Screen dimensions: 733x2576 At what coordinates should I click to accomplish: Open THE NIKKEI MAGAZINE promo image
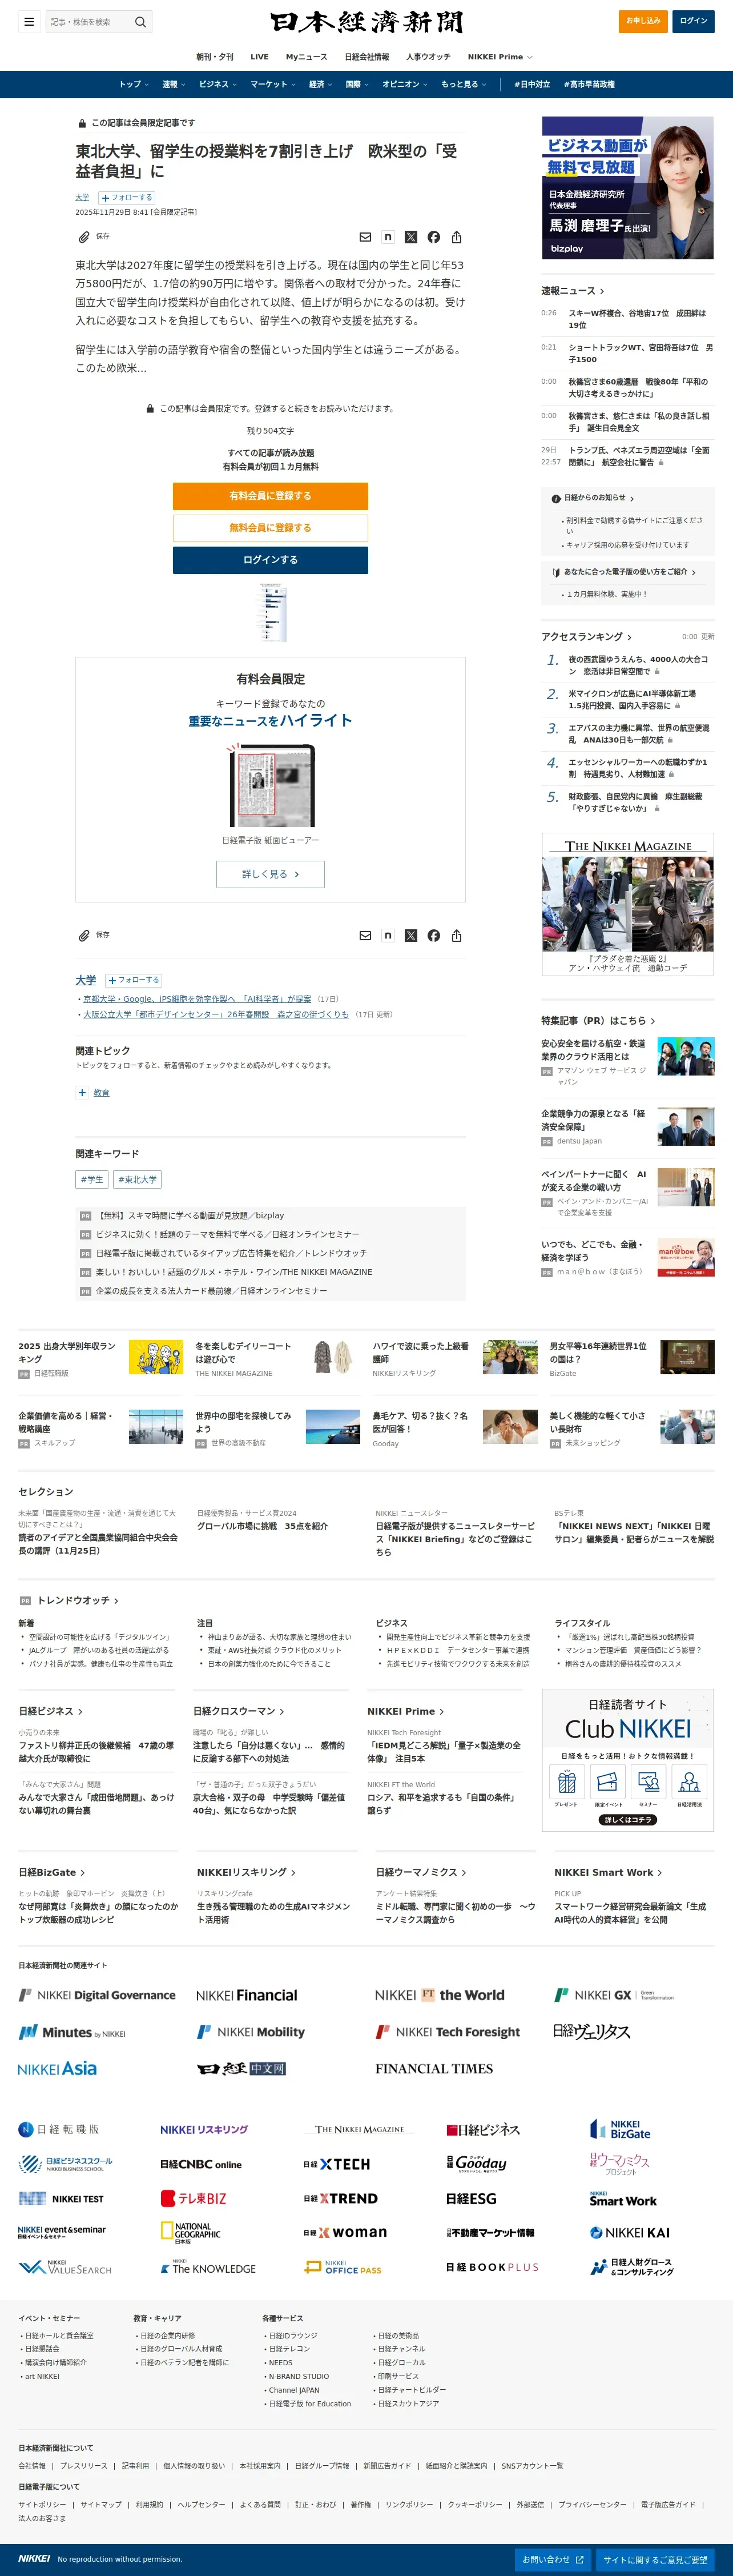pos(628,904)
